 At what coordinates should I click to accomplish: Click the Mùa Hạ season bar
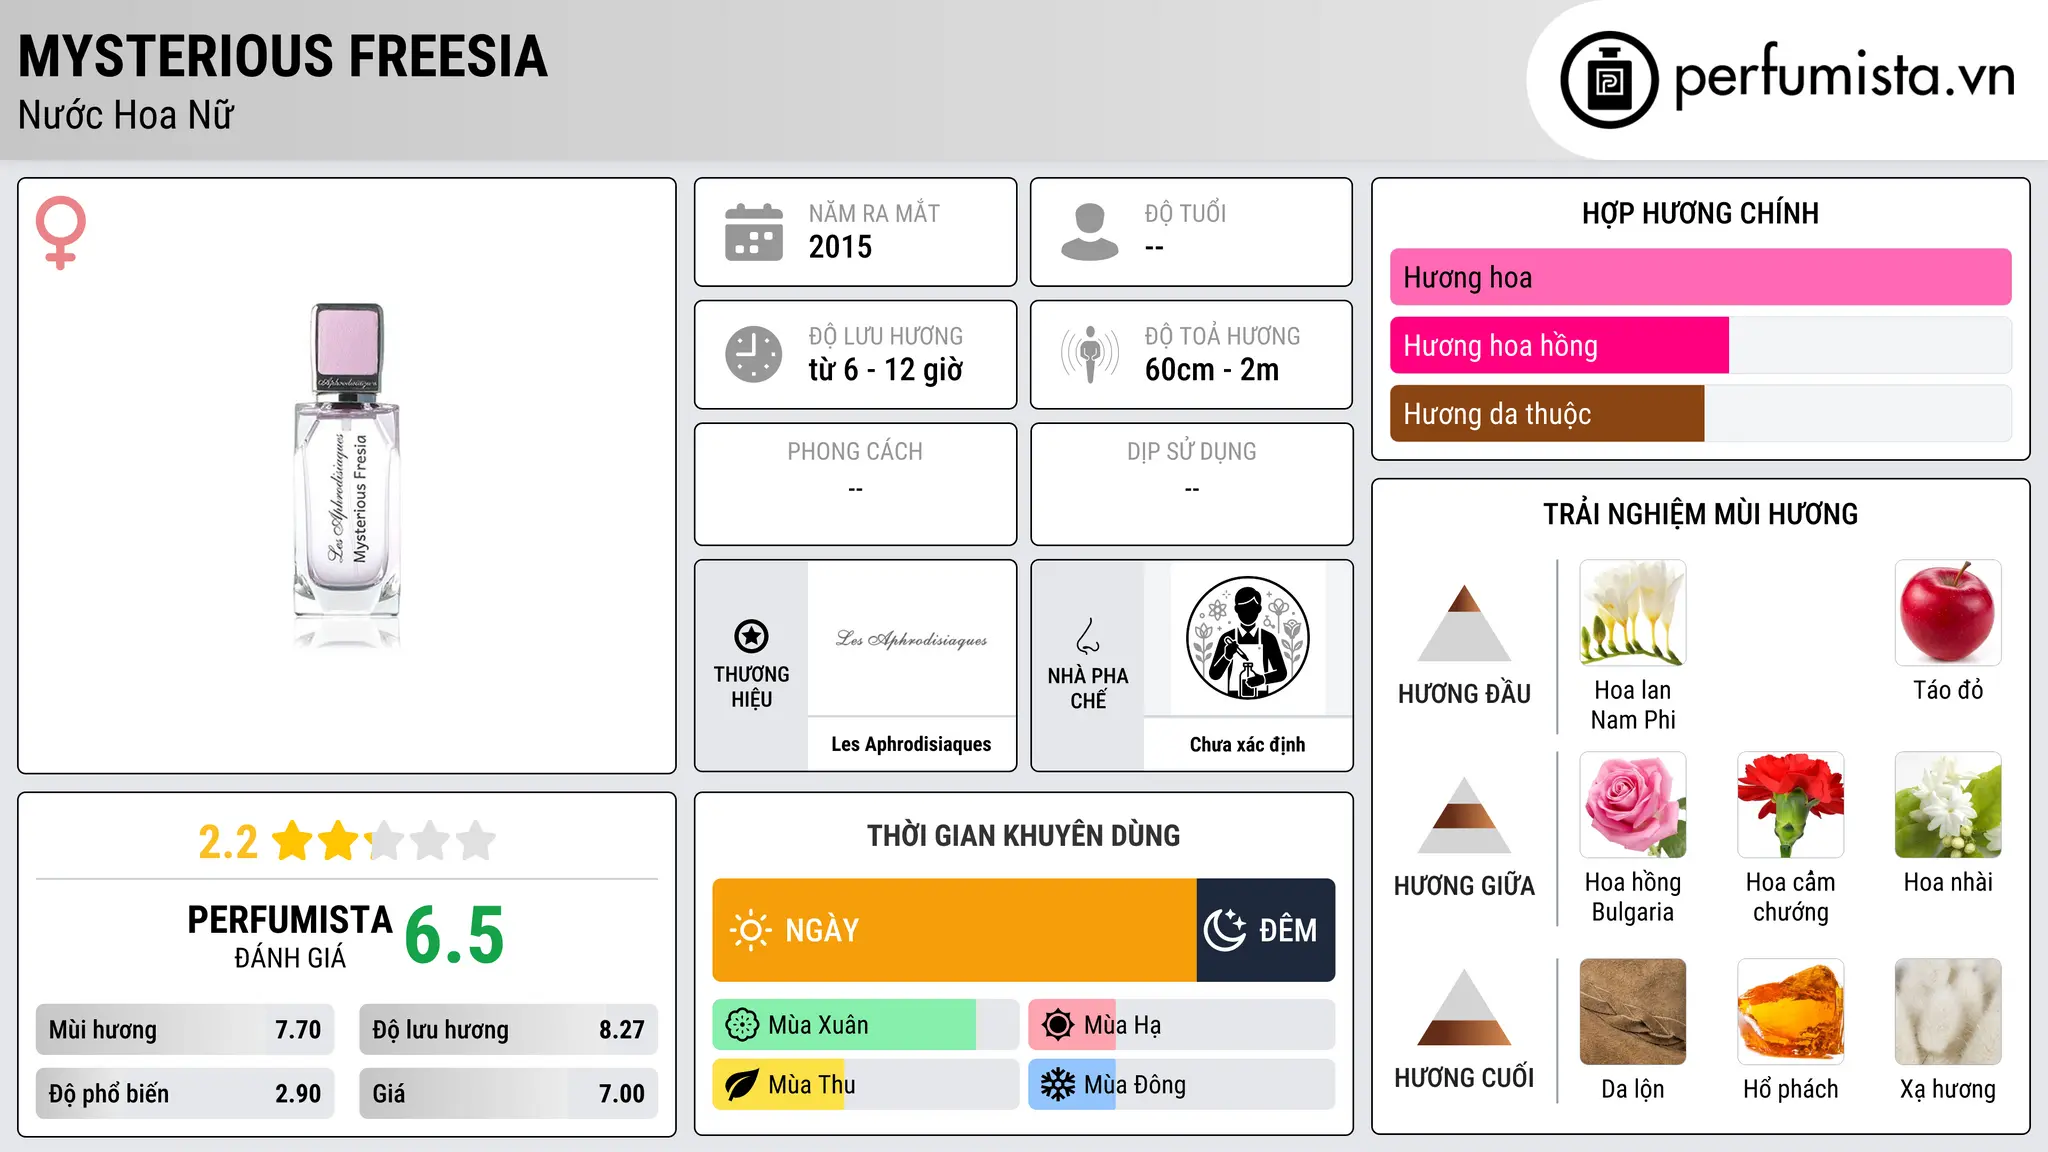(x=1182, y=1025)
